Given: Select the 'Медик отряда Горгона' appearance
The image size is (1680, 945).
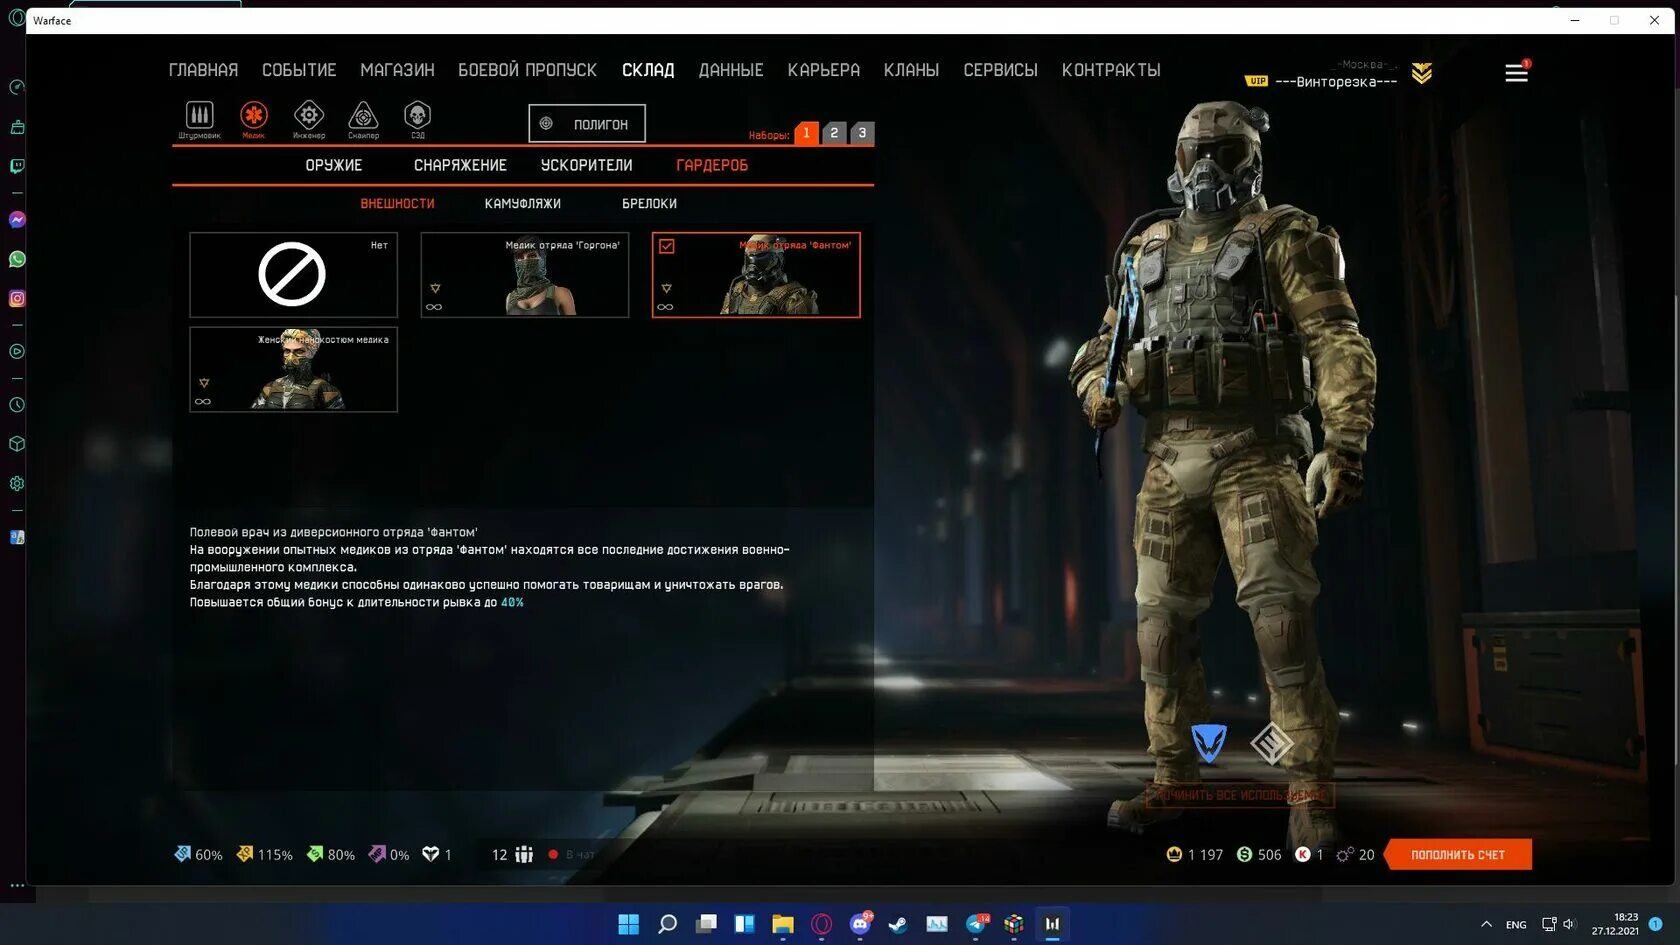Looking at the screenshot, I should pos(524,275).
